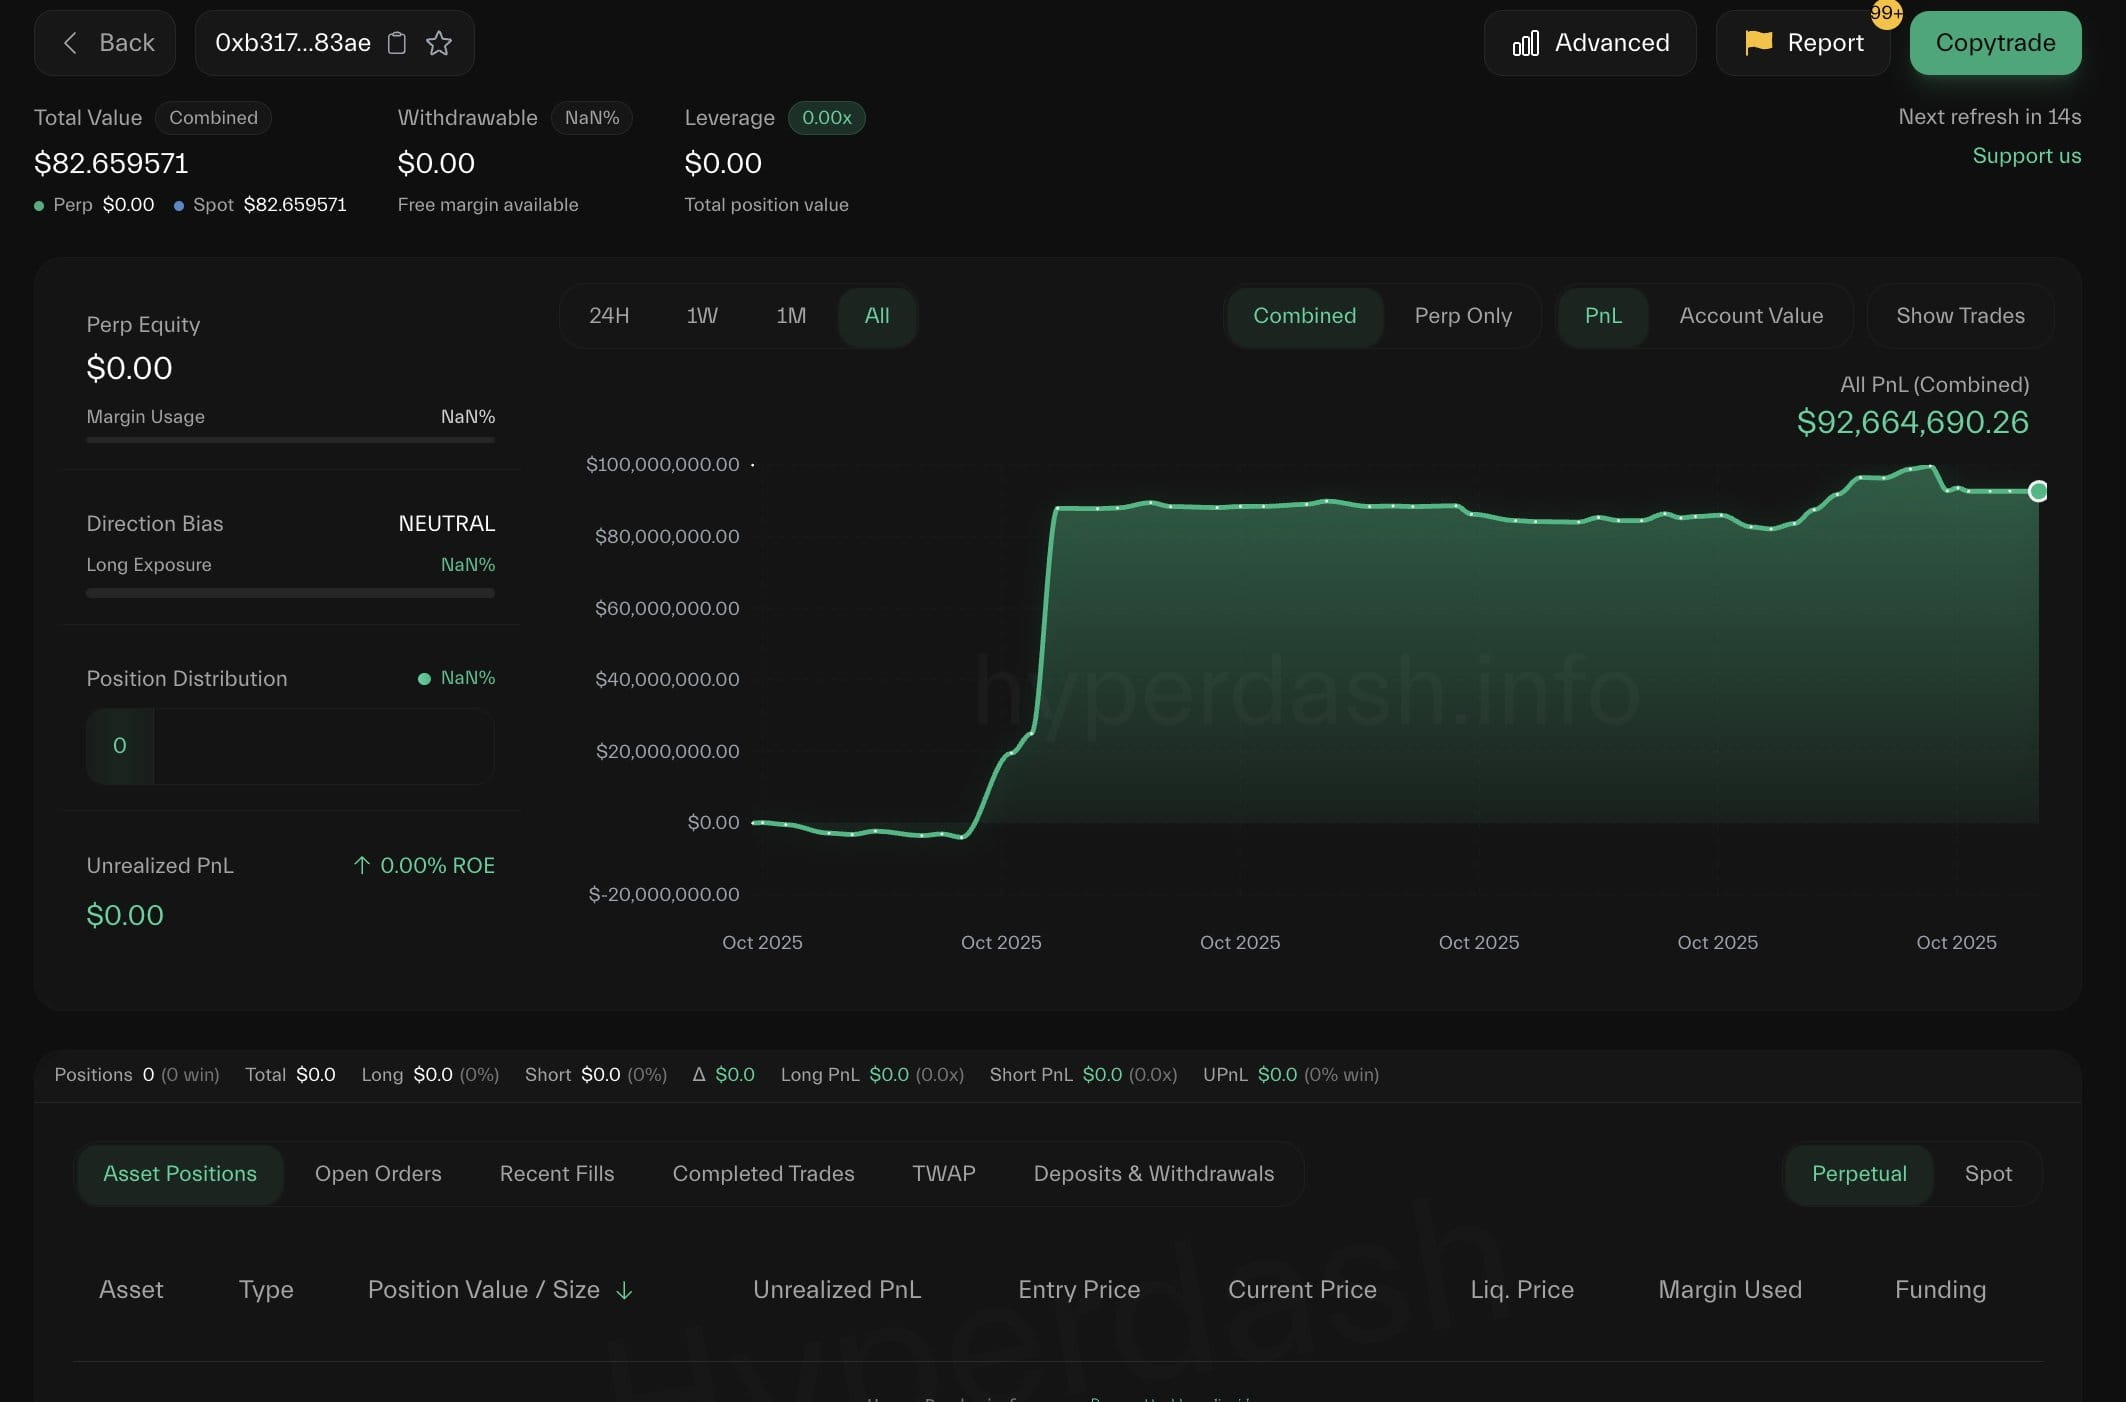Open the Recent Fills tab

(556, 1174)
